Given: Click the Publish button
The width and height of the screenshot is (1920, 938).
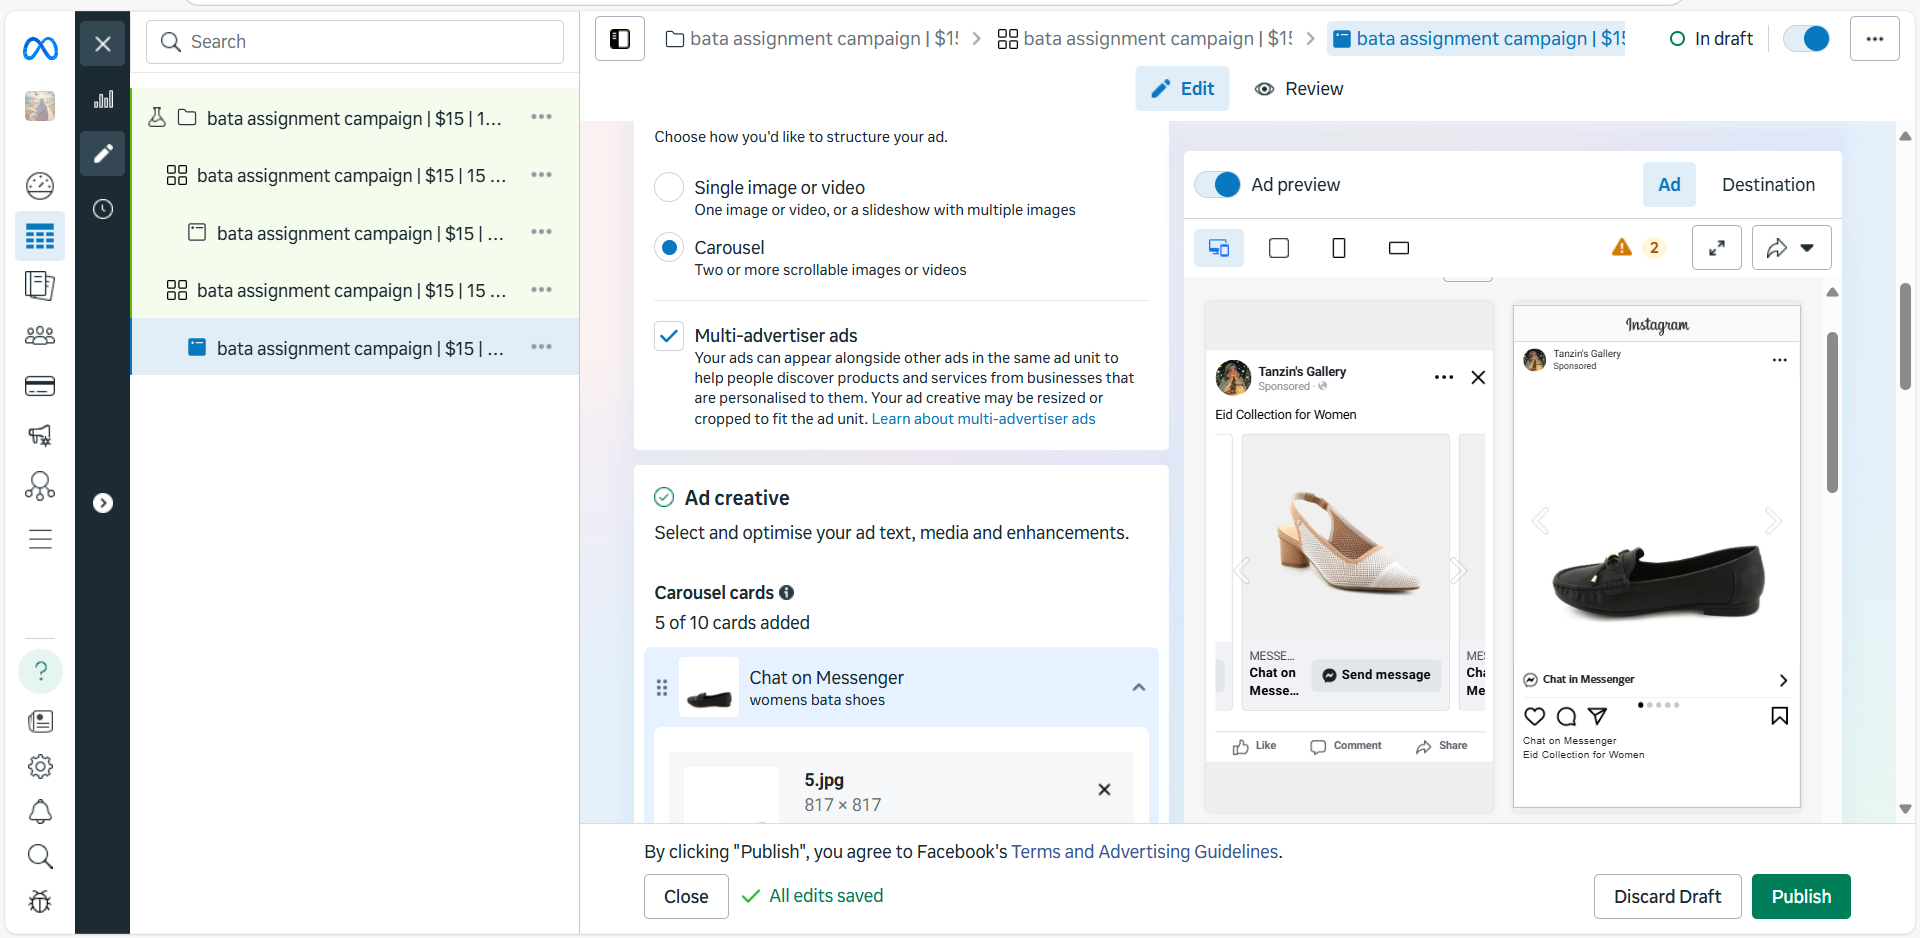Looking at the screenshot, I should [x=1800, y=896].
